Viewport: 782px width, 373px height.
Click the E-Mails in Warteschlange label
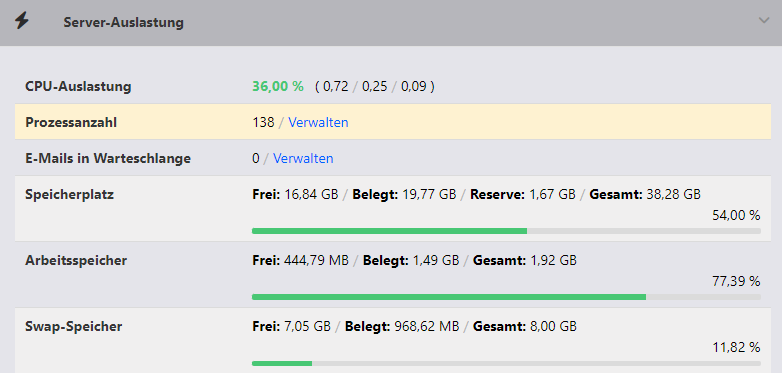tap(108, 159)
